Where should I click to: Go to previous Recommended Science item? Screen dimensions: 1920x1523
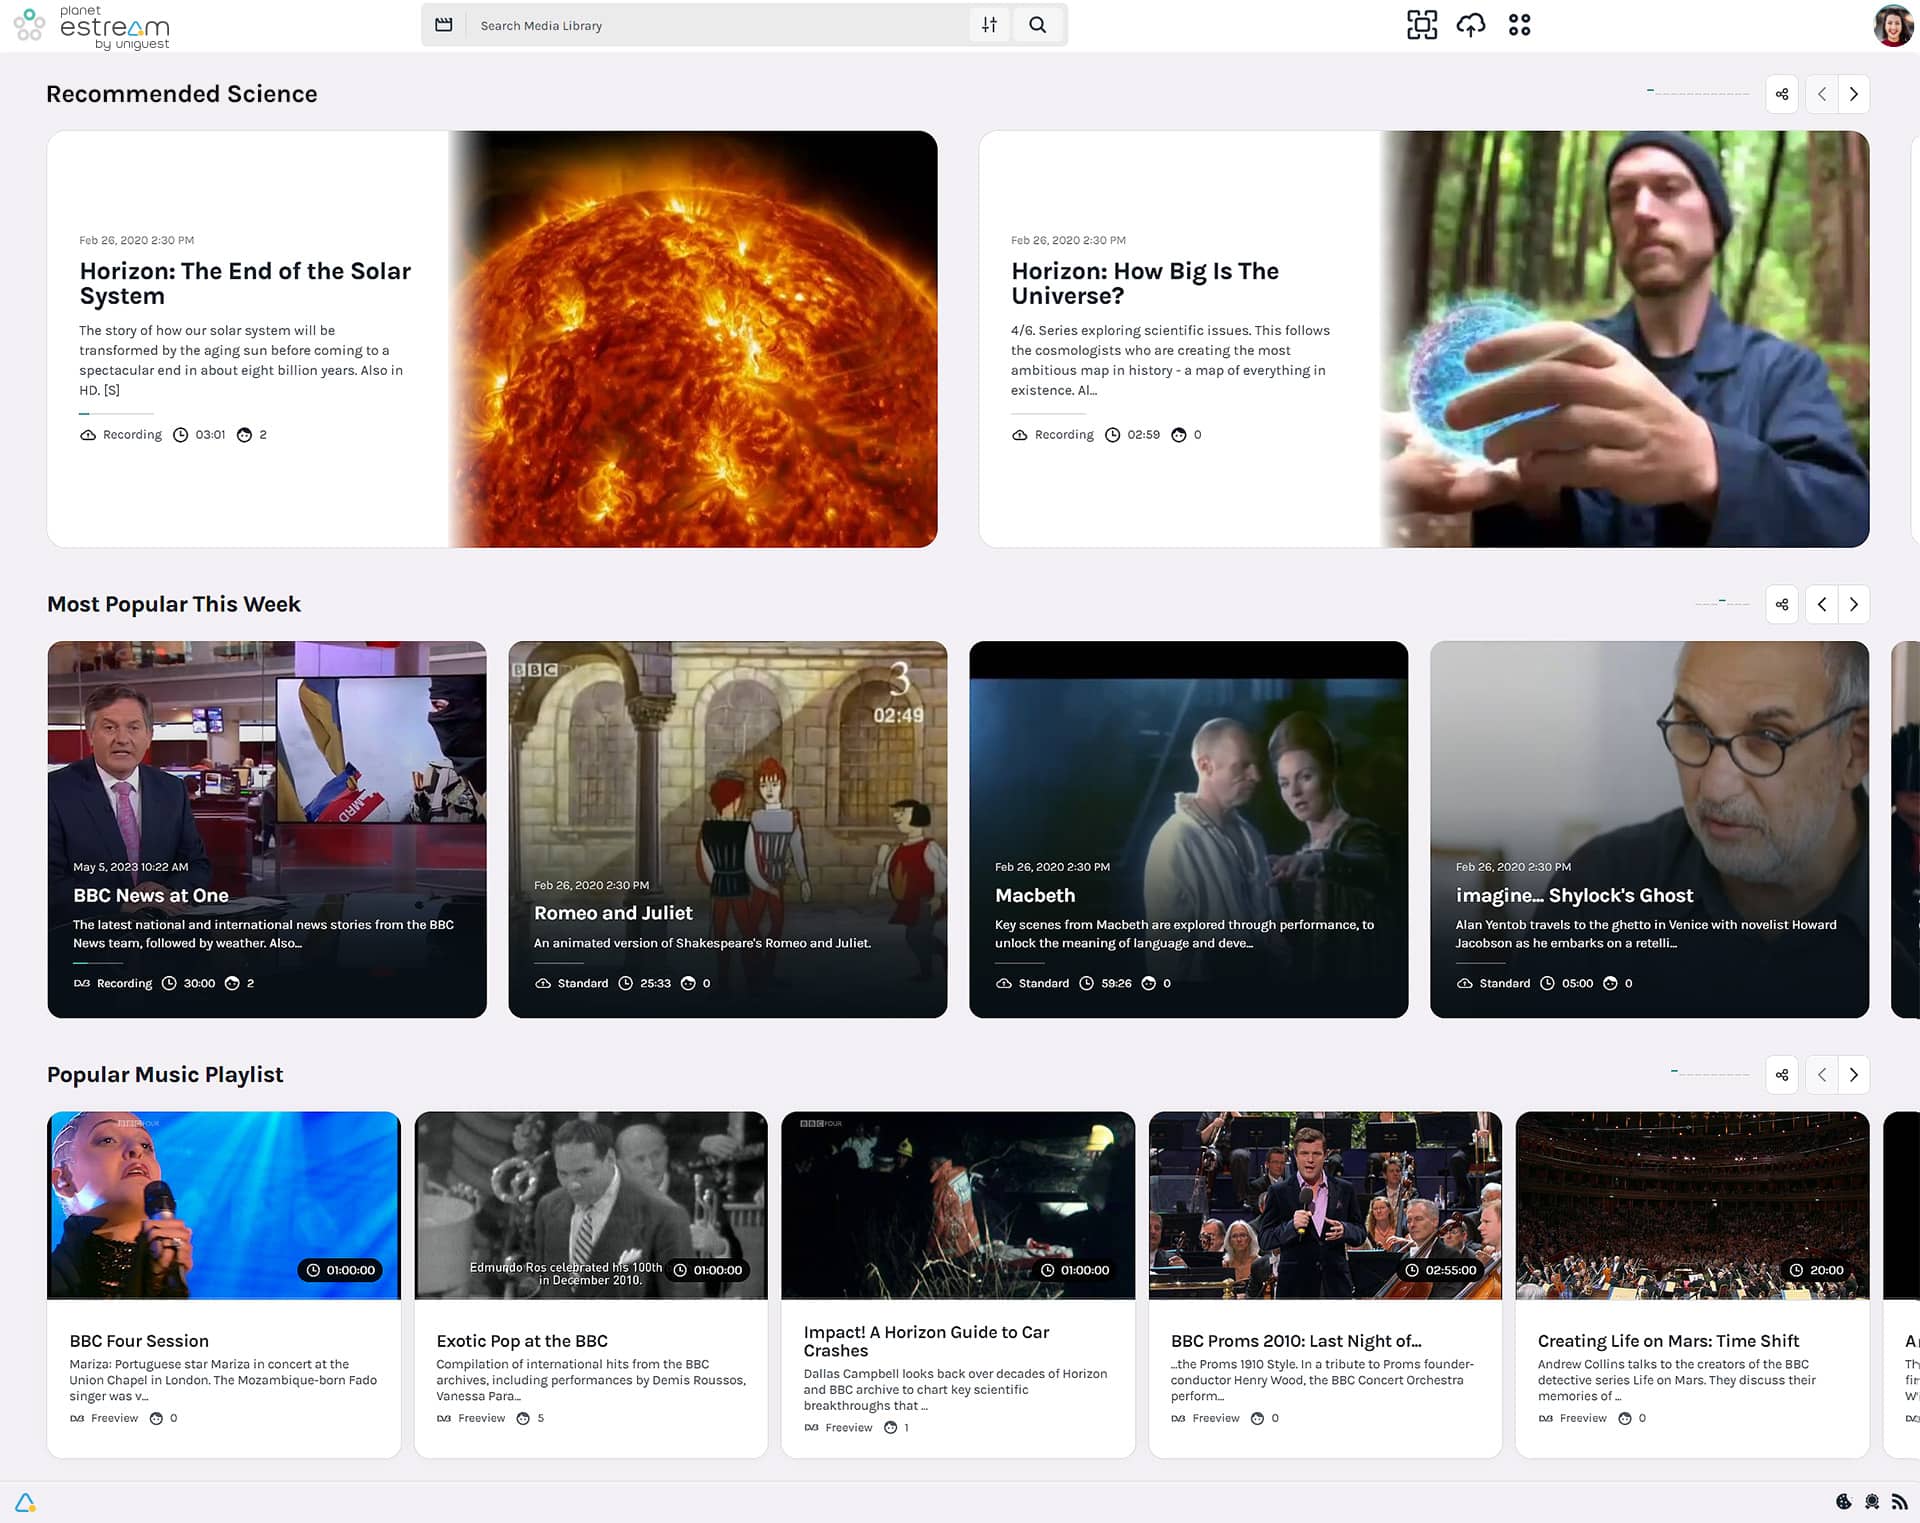click(1822, 94)
